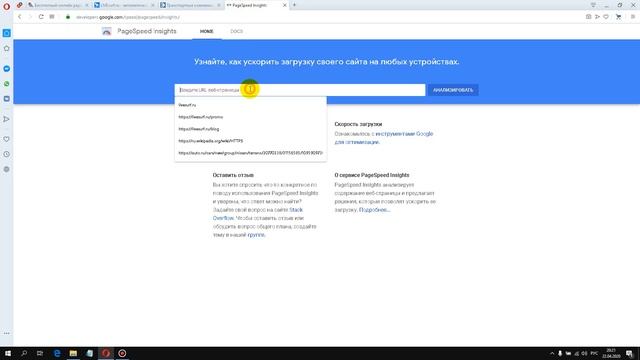
Task: Open the Opera main menu
Action: coord(6,6)
